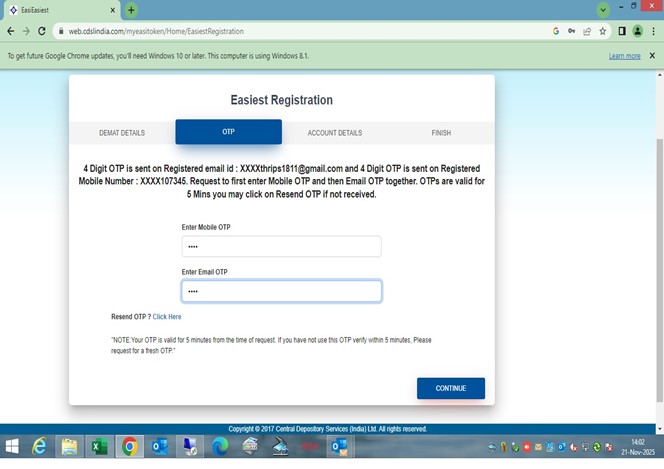This screenshot has width=664, height=469.
Task: Select the DEMAT DETAILS step tab
Action: (x=122, y=133)
